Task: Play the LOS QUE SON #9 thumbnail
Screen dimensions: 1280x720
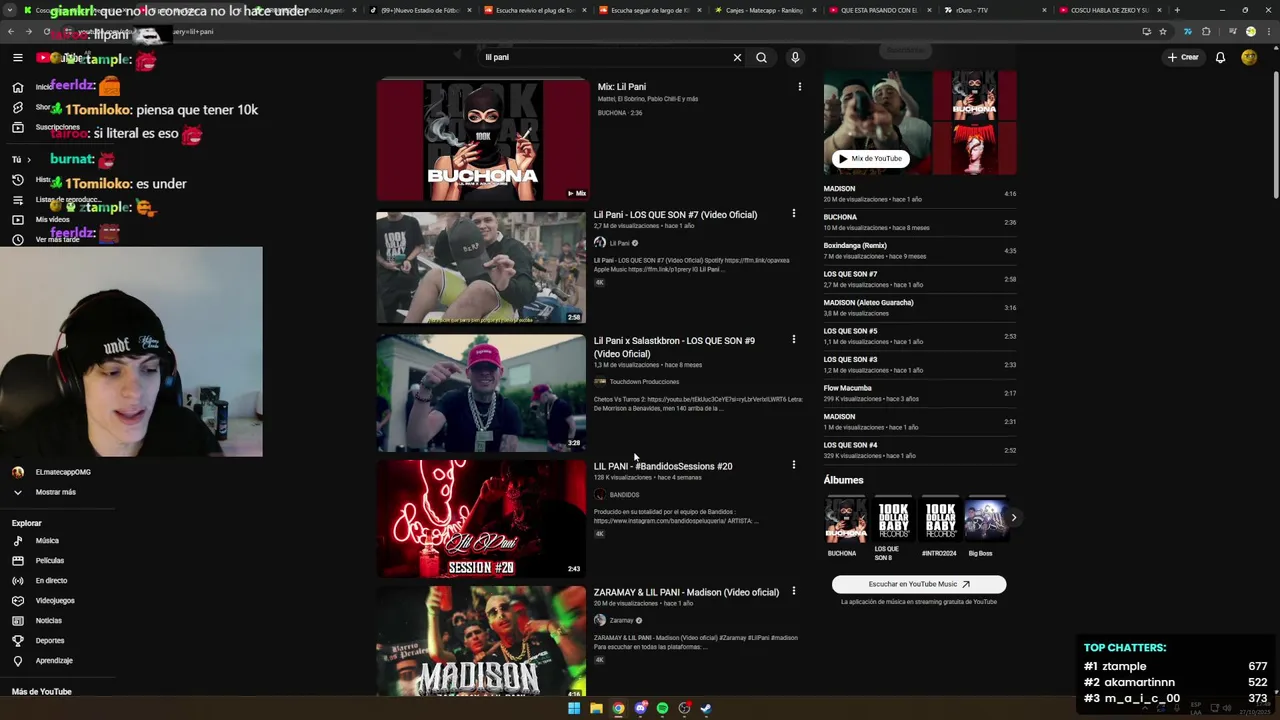Action: click(x=481, y=392)
